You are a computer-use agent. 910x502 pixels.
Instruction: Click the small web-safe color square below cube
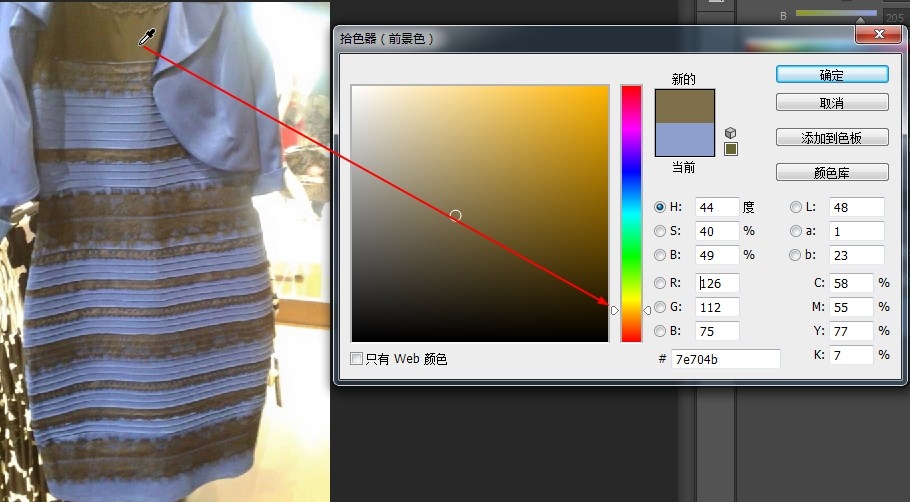pyautogui.click(x=731, y=149)
